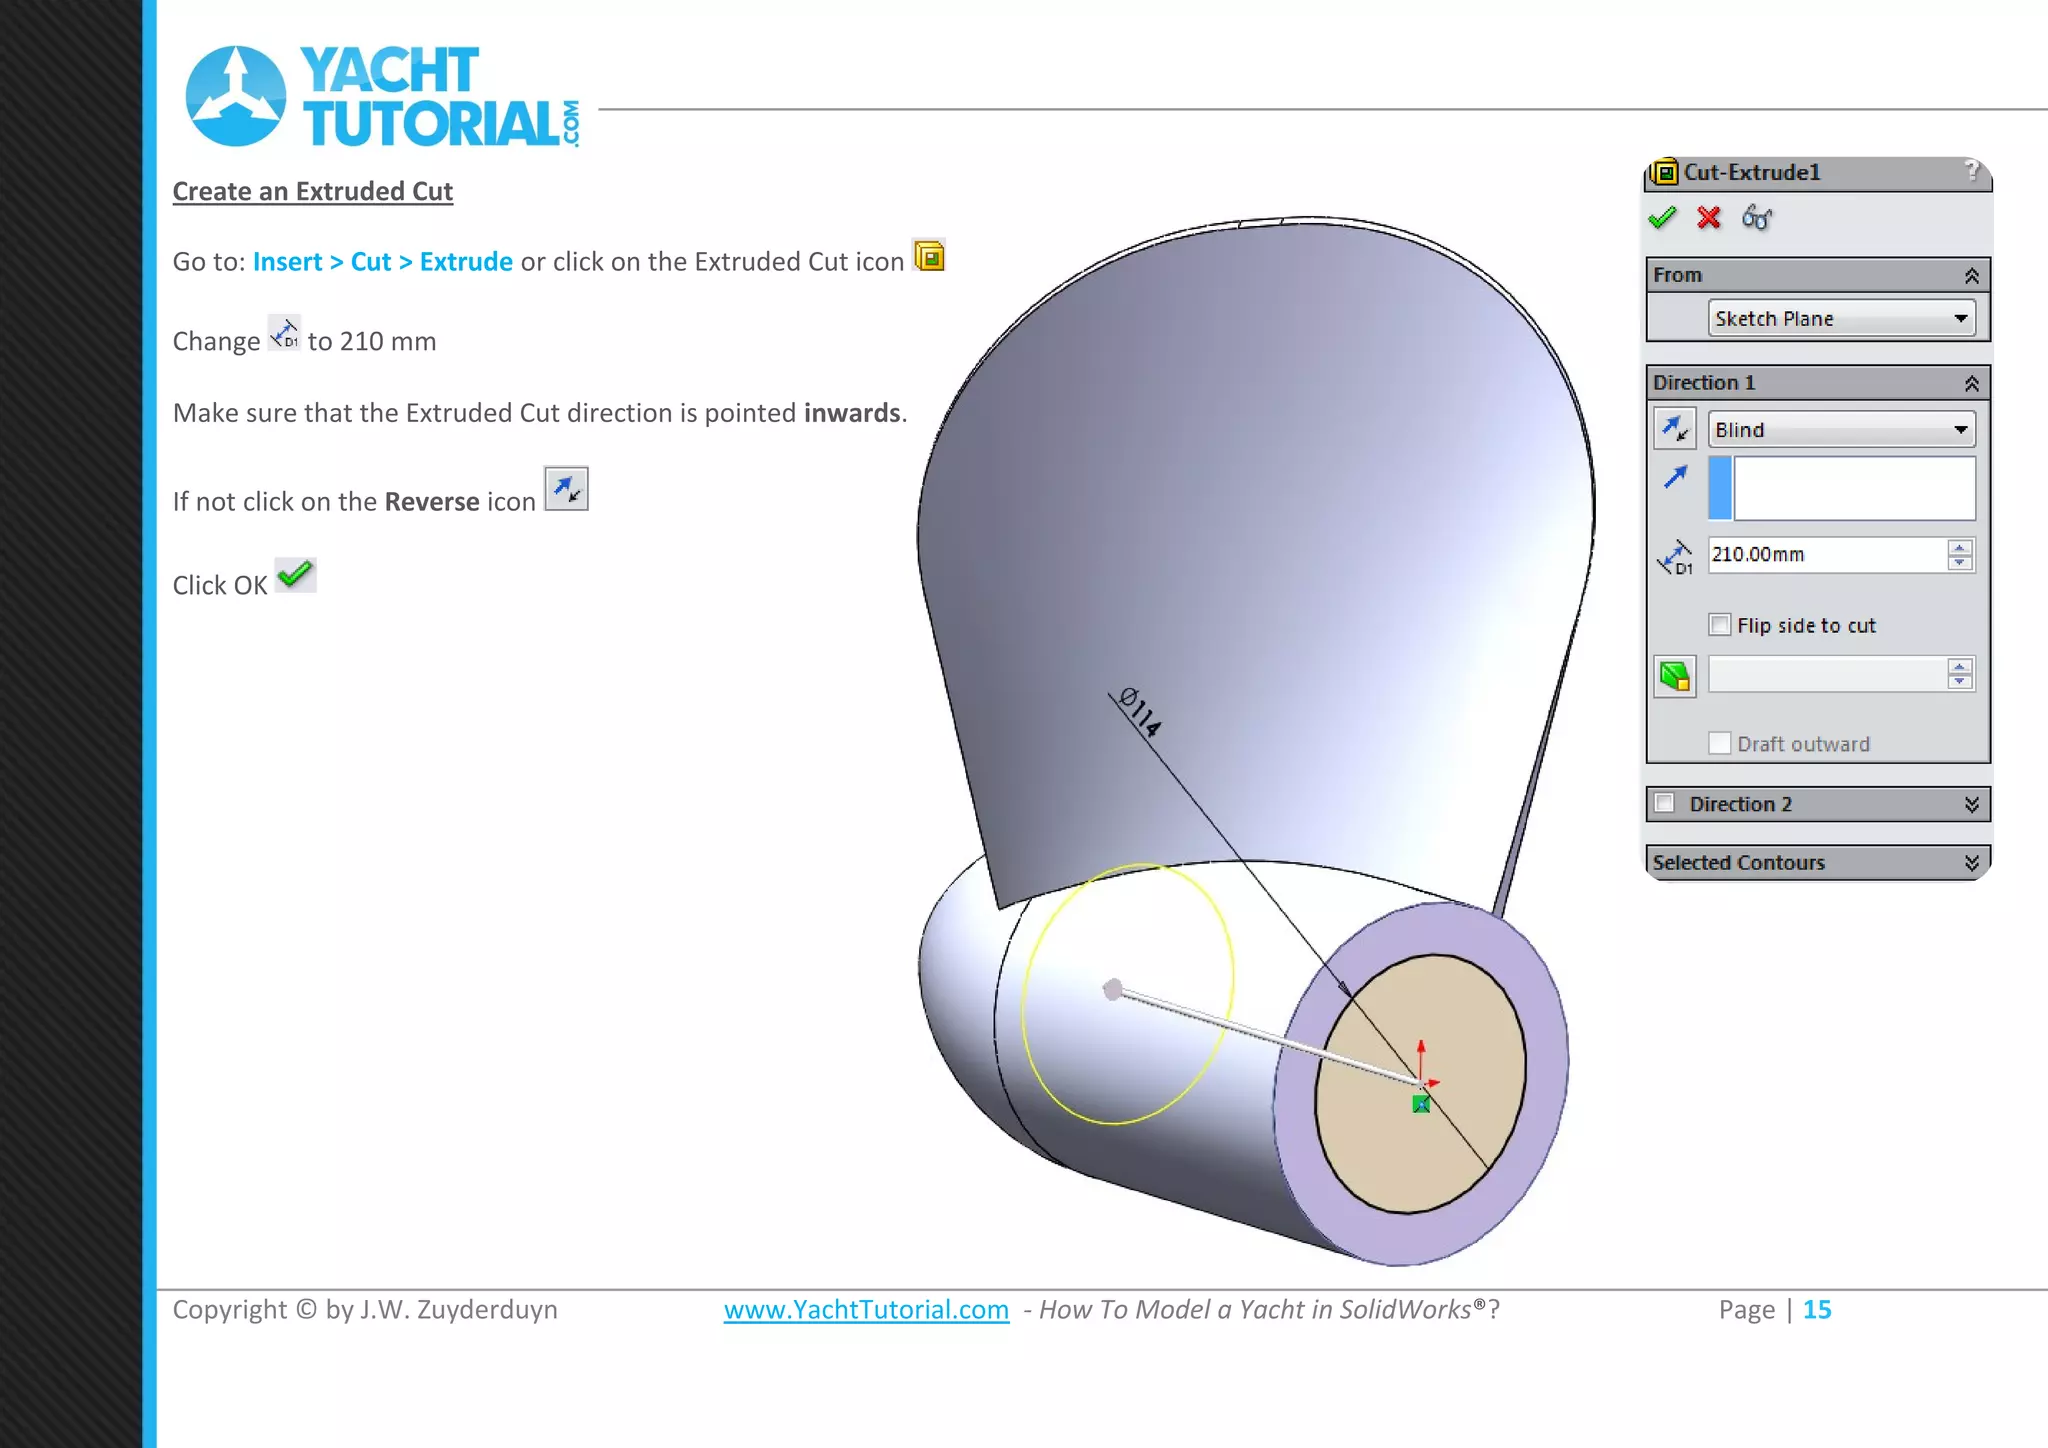The height and width of the screenshot is (1448, 2048).
Task: Click the Ø114 dimension label
Action: [1141, 712]
